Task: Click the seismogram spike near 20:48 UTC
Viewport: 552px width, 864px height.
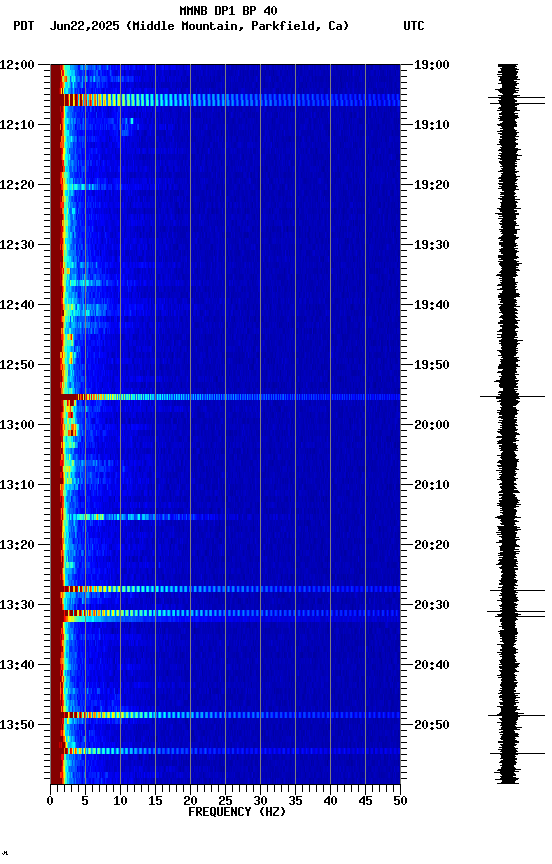Action: [x=516, y=715]
